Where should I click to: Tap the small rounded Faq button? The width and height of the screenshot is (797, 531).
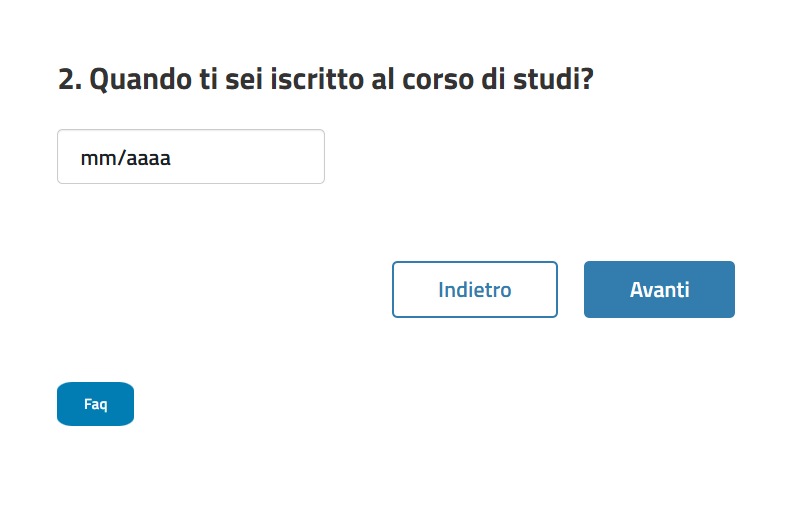(95, 404)
